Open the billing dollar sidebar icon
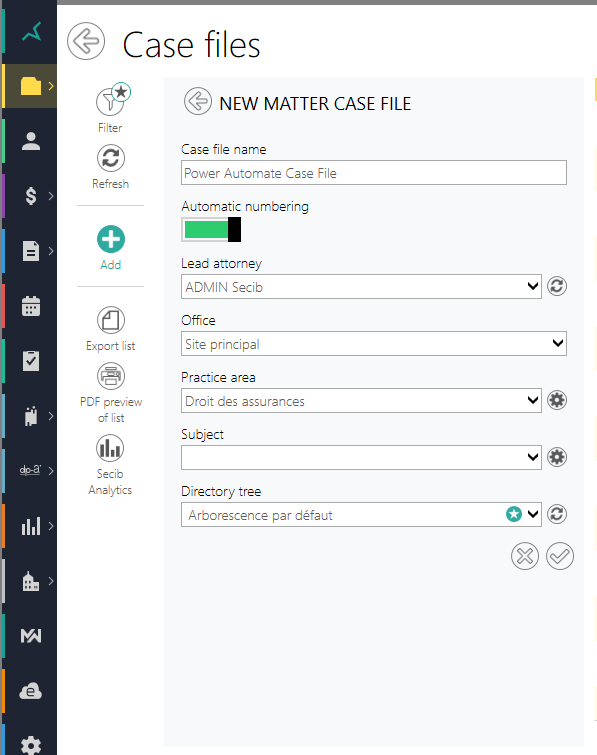 [31, 196]
